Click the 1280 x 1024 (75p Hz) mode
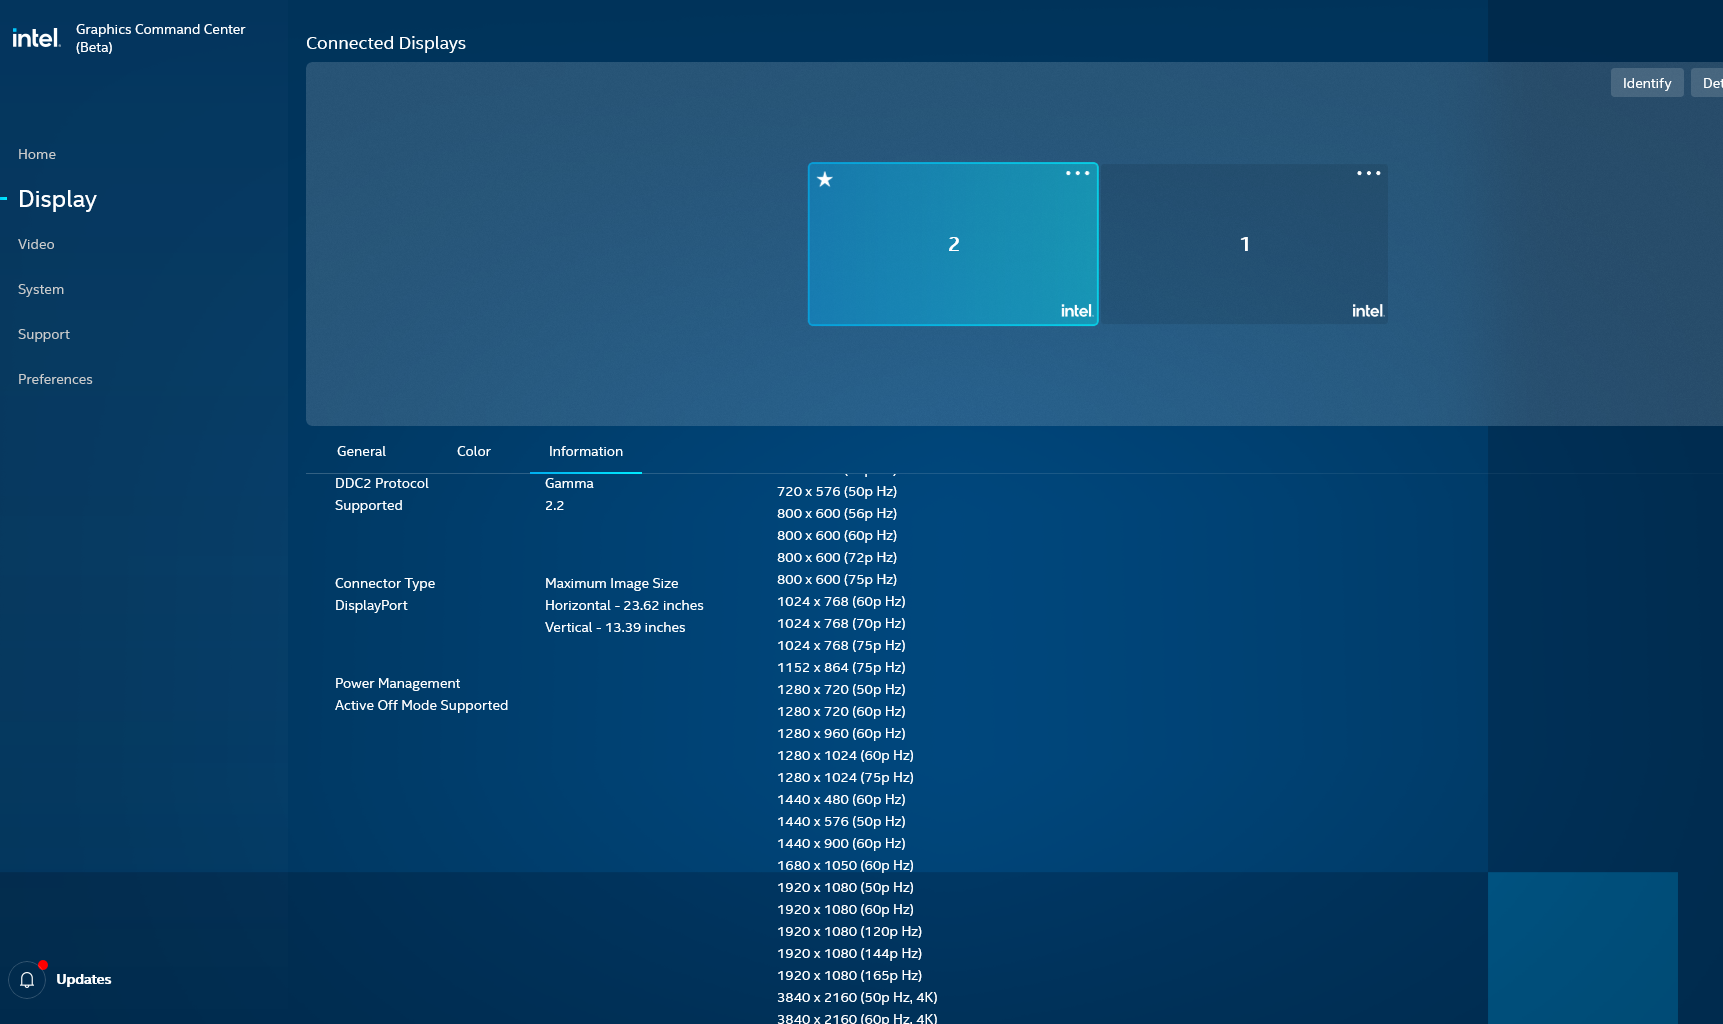The image size is (1723, 1024). pos(845,777)
